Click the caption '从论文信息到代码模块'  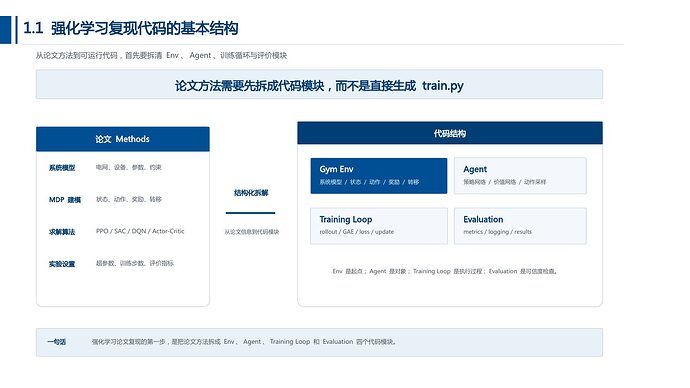pyautogui.click(x=252, y=232)
